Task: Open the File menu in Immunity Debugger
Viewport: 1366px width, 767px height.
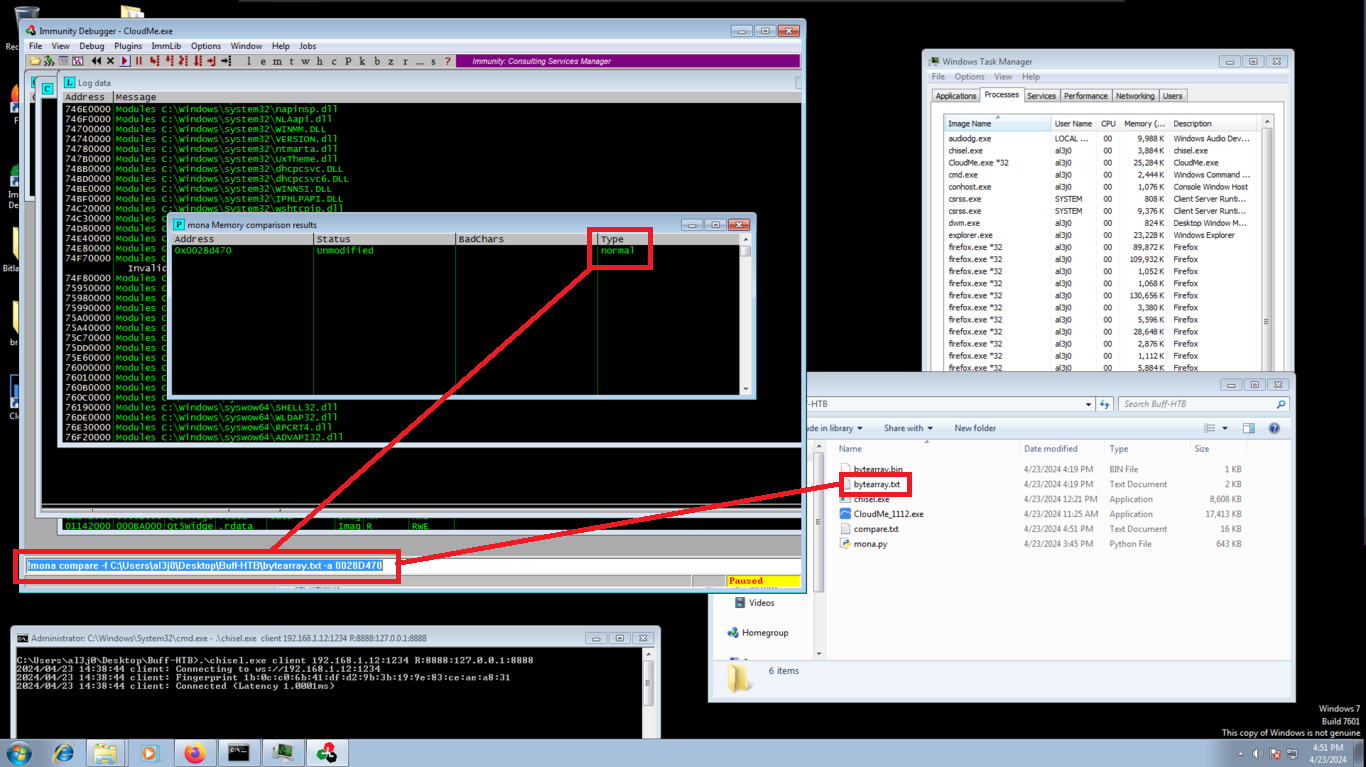Action: (35, 46)
